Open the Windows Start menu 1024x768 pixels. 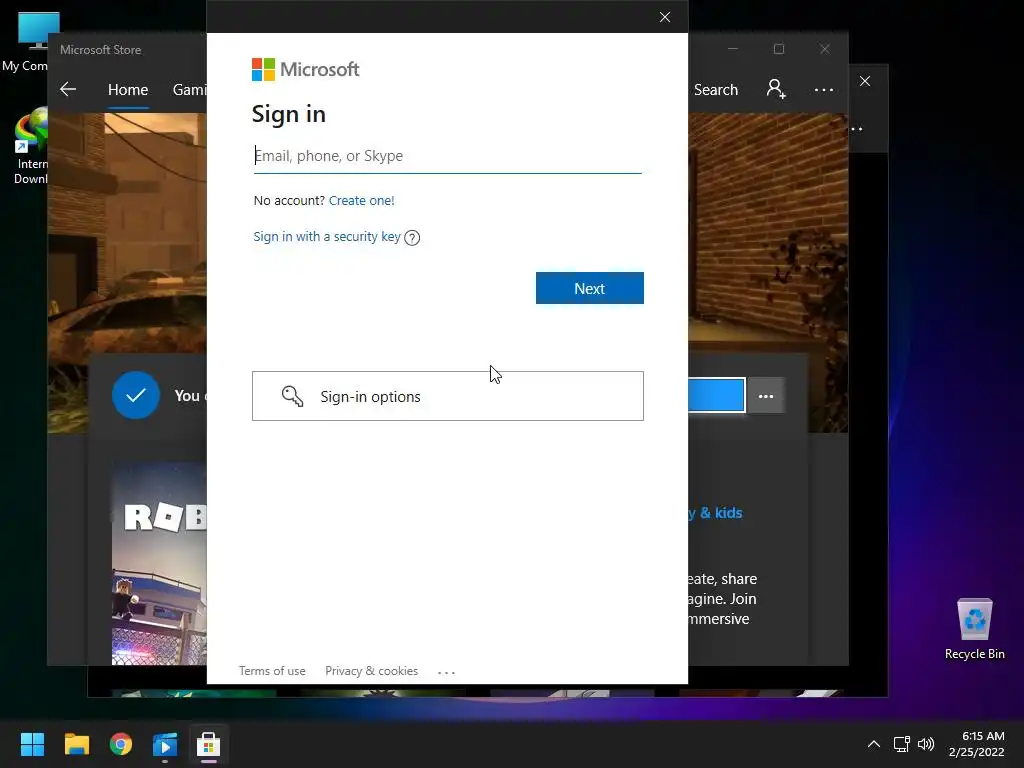pyautogui.click(x=32, y=744)
